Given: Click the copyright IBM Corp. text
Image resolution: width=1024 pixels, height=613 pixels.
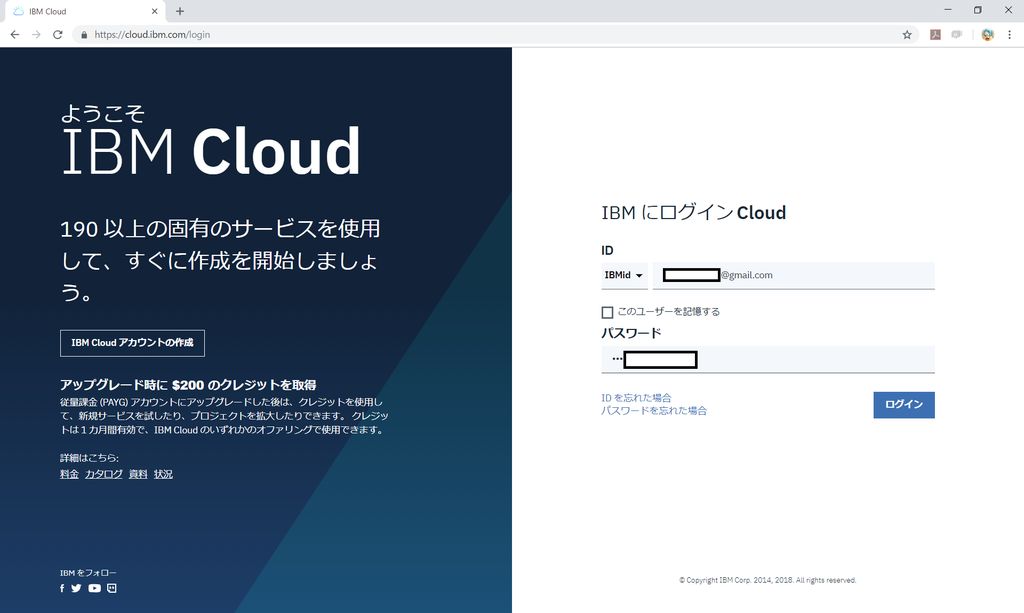Looking at the screenshot, I should pos(767,580).
